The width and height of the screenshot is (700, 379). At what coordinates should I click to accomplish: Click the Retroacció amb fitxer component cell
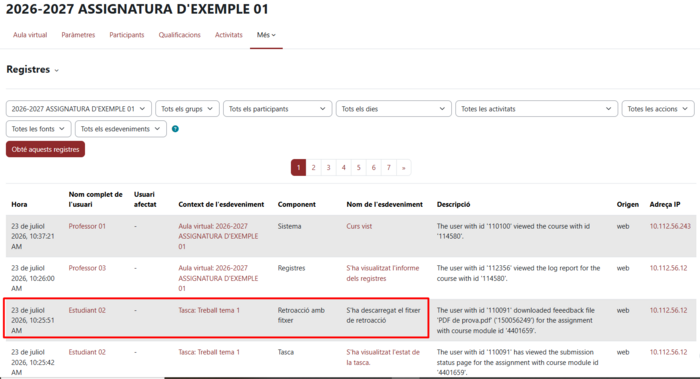[301, 315]
